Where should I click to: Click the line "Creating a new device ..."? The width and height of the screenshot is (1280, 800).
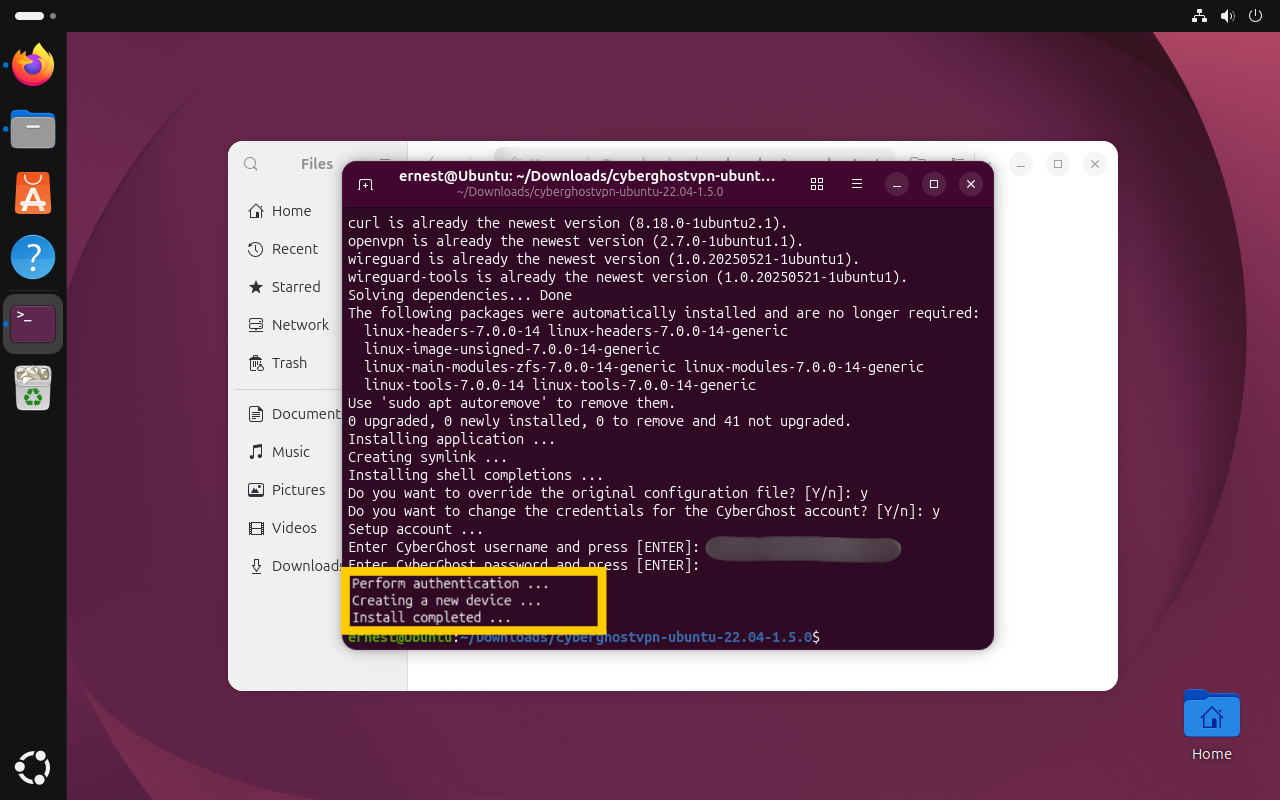click(x=446, y=601)
